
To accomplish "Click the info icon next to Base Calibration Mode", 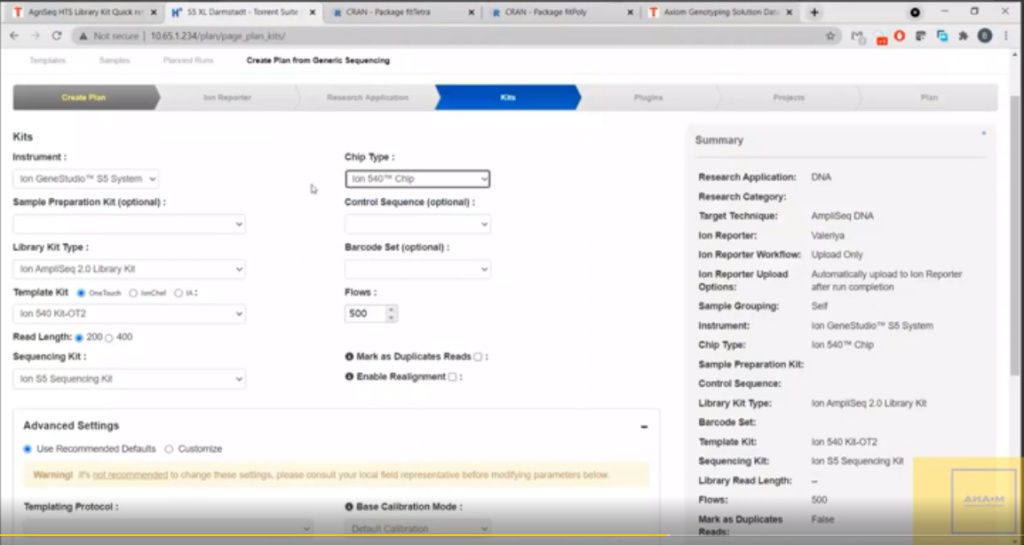I will [x=348, y=507].
